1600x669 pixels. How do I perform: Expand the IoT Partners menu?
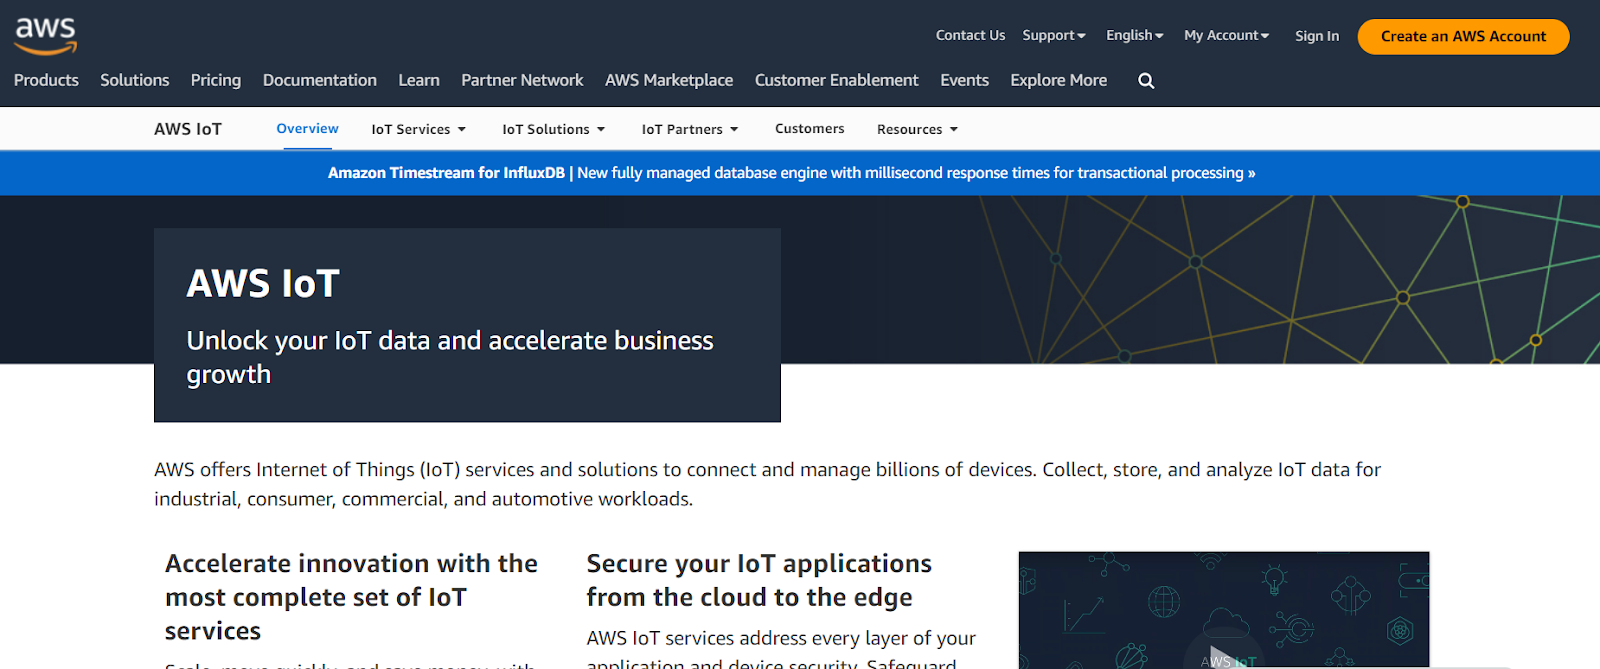[690, 129]
